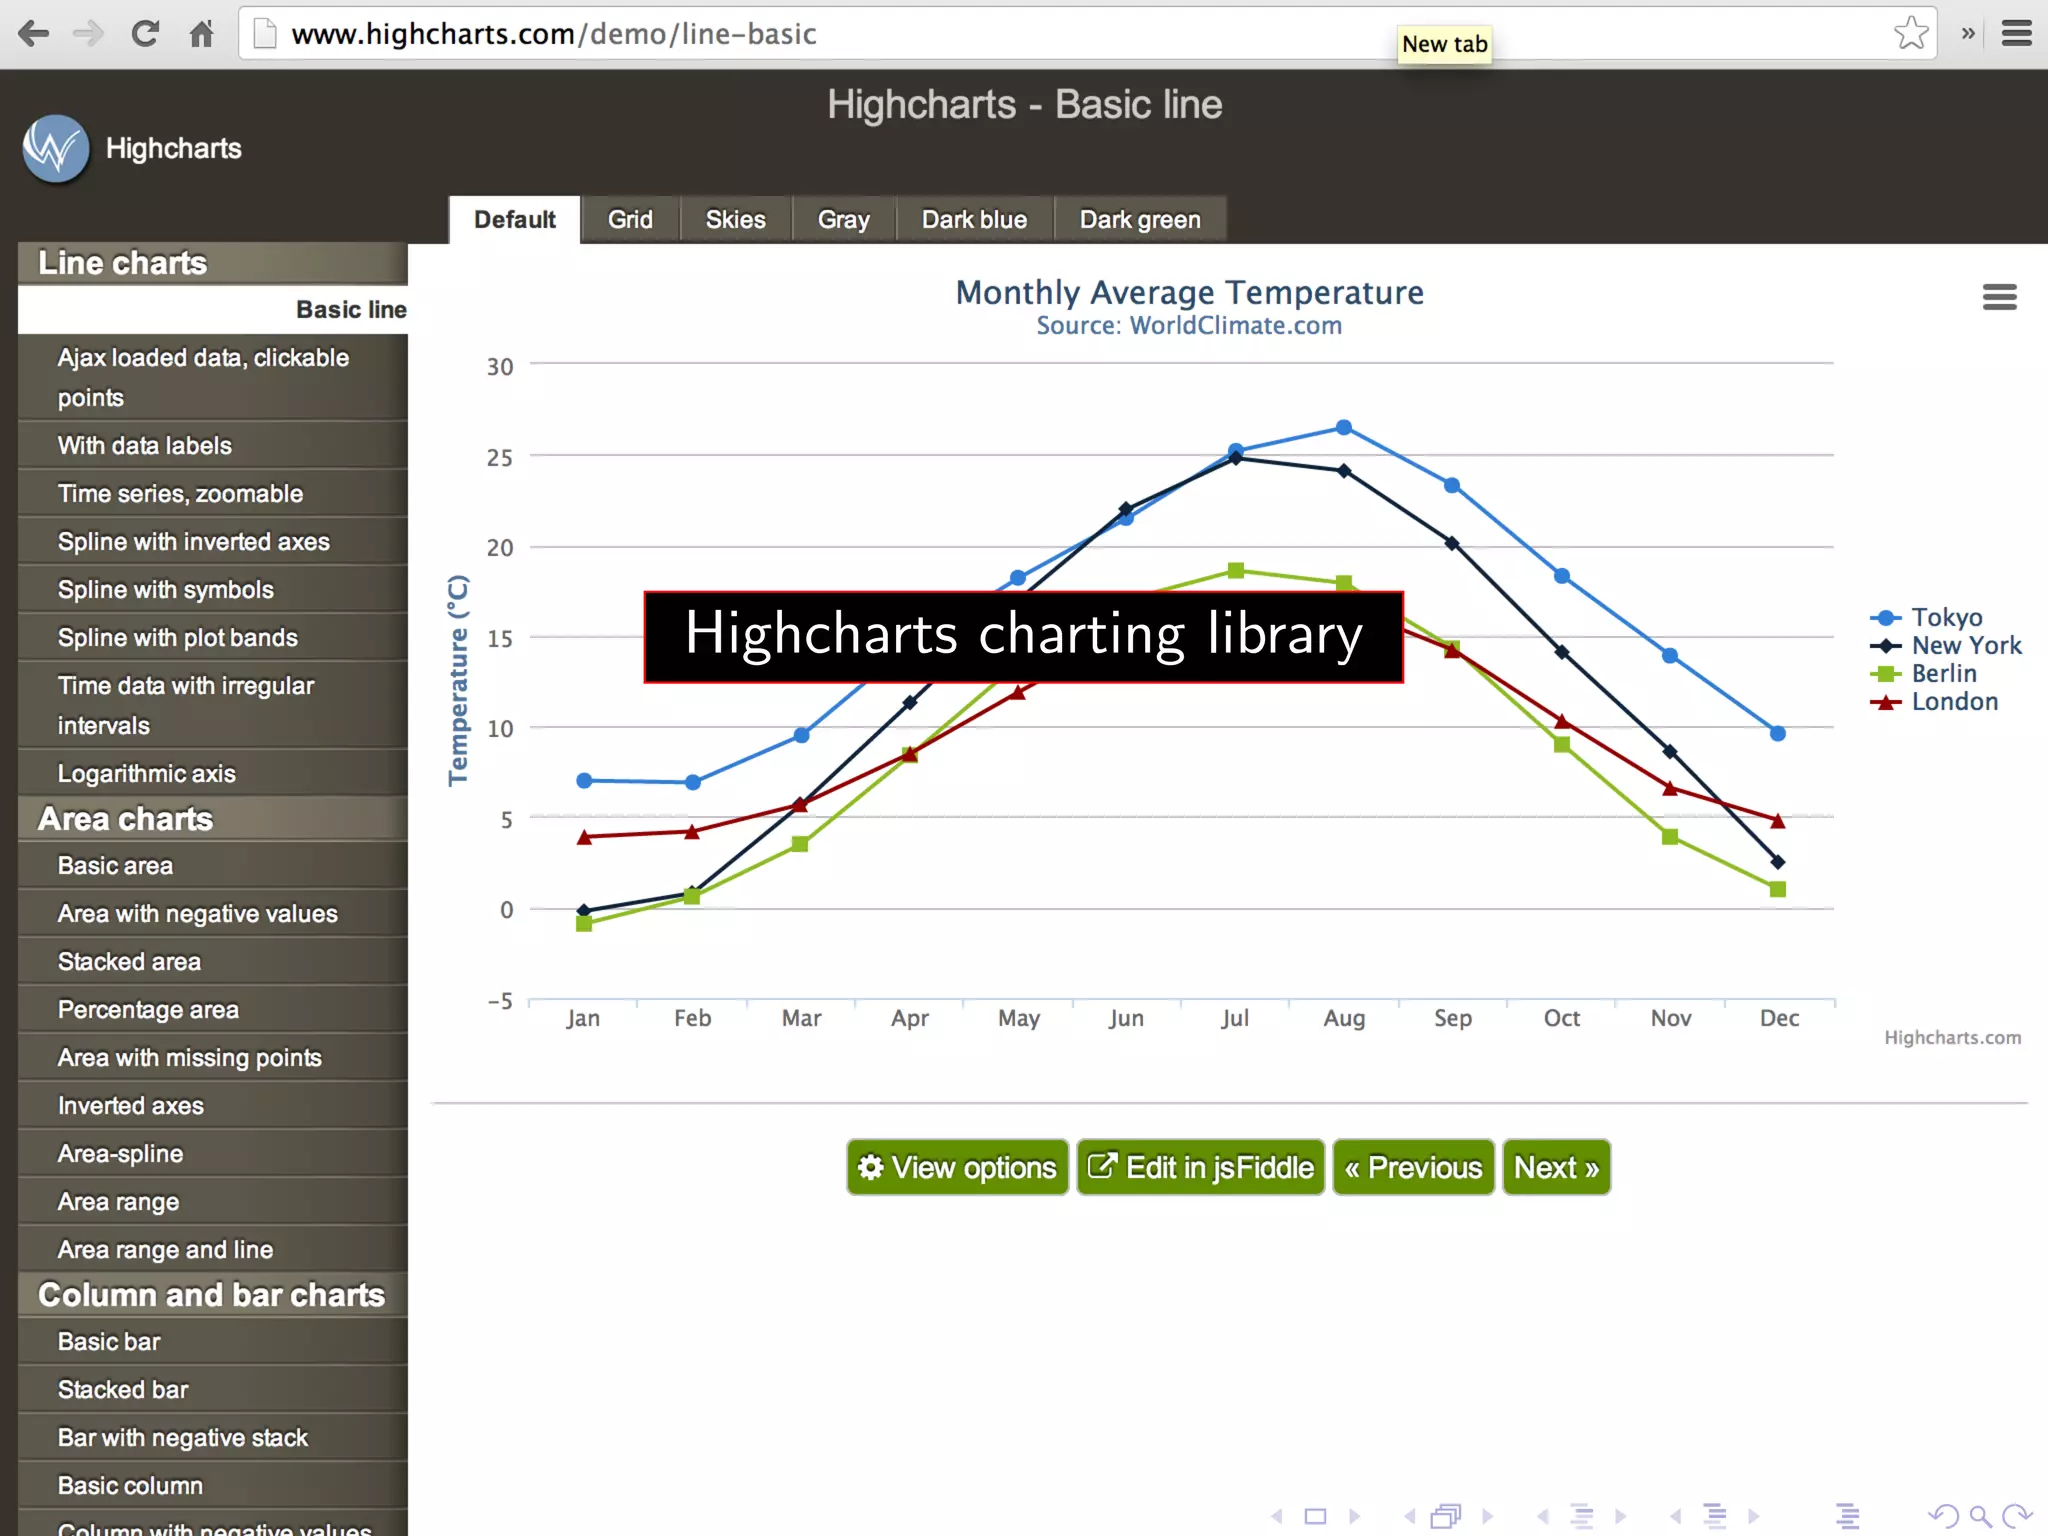
Task: Open the Area-spline demo
Action: pos(213,1154)
